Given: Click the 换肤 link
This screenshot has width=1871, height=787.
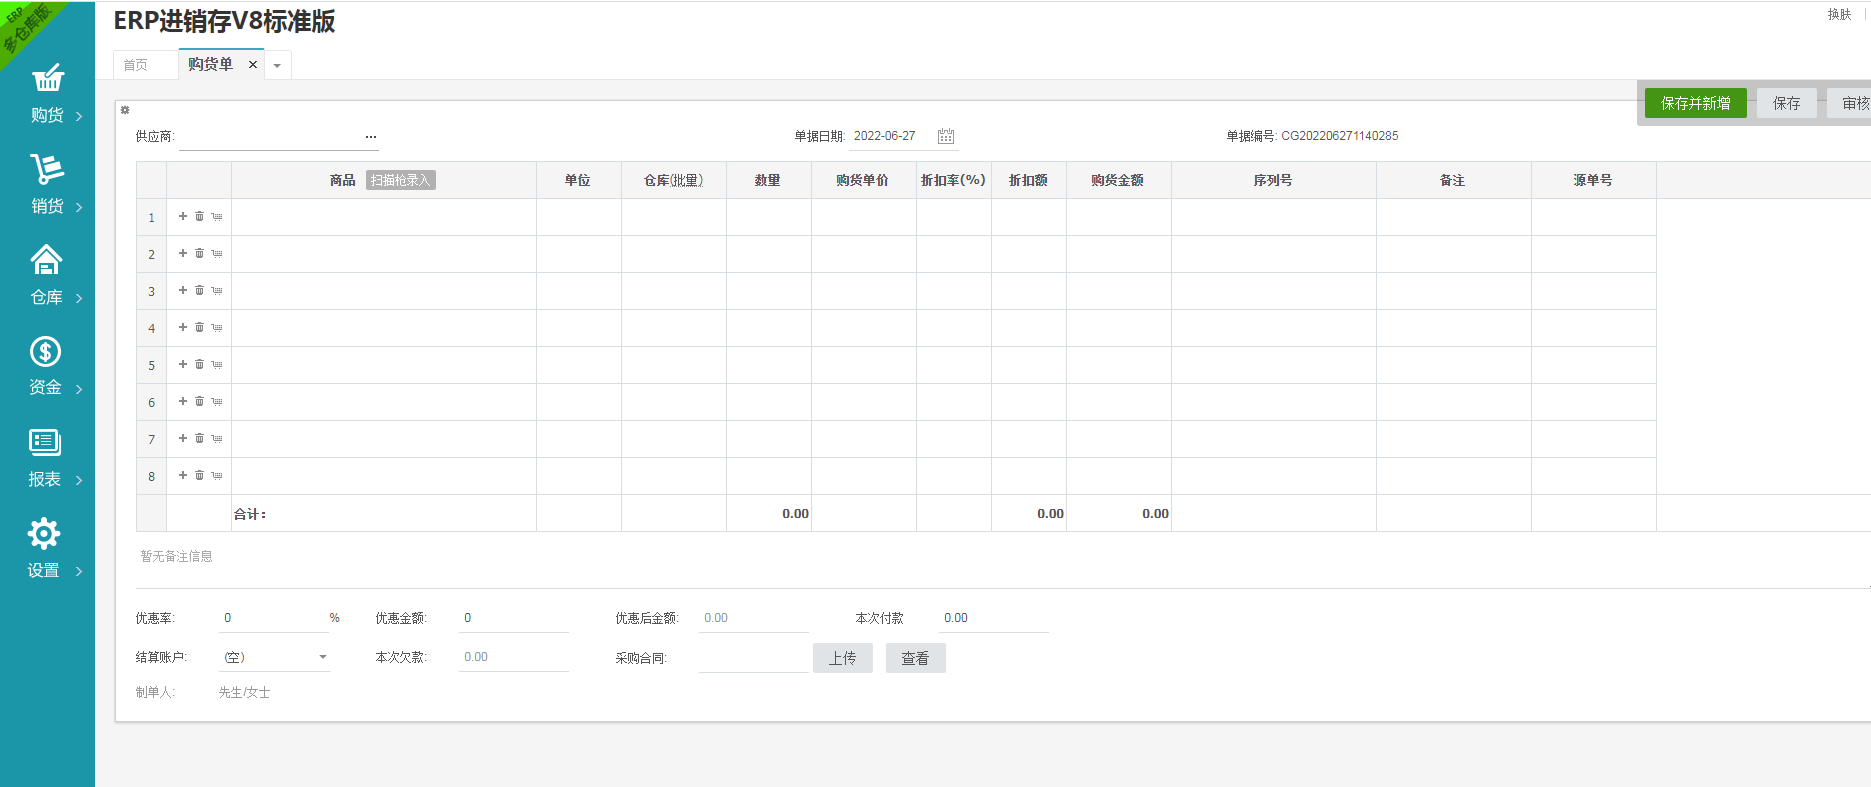Looking at the screenshot, I should (1840, 14).
